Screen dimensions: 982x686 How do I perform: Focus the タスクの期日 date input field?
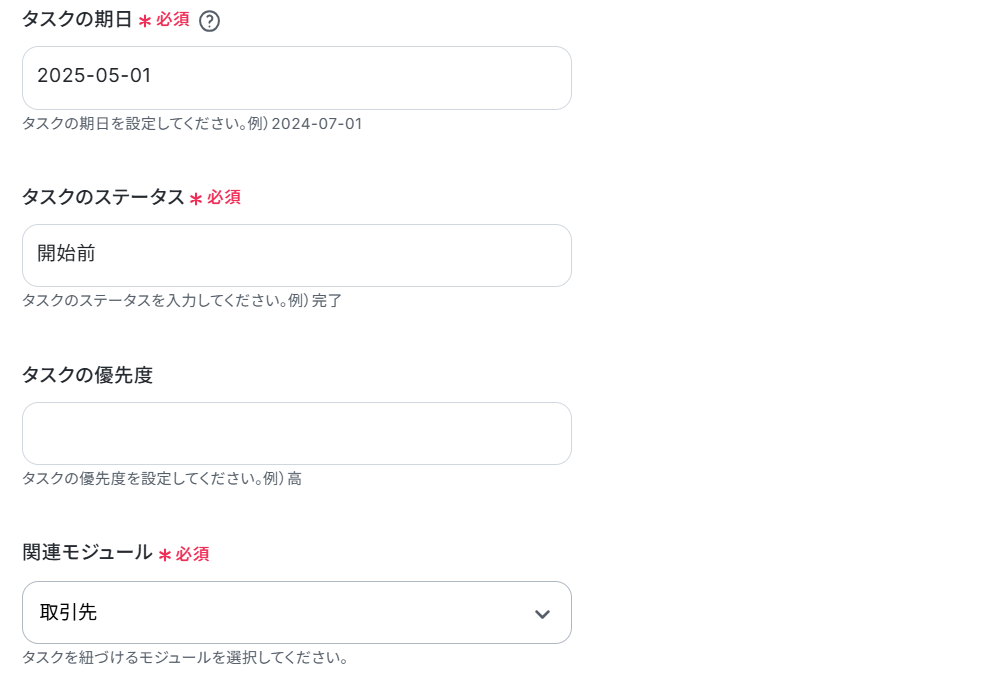click(297, 78)
